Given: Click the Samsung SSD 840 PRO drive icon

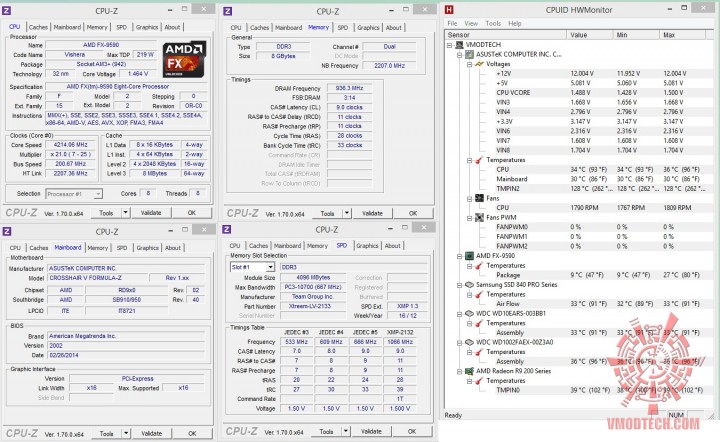Looking at the screenshot, I should click(469, 285).
